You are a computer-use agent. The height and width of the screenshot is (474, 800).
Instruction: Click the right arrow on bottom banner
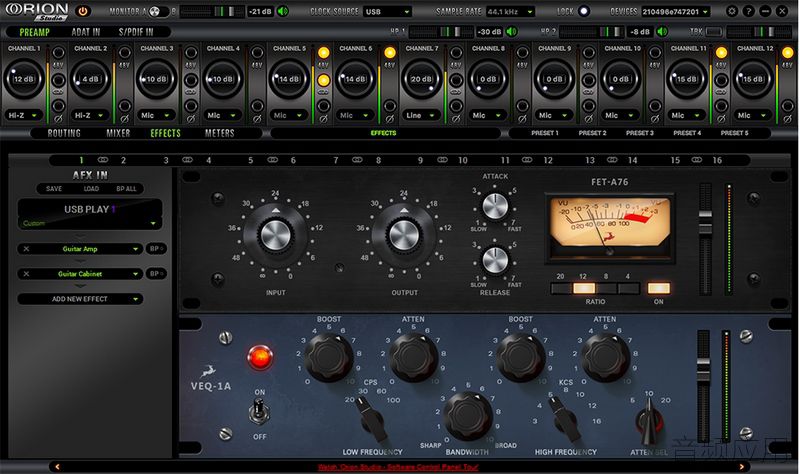coord(741,466)
